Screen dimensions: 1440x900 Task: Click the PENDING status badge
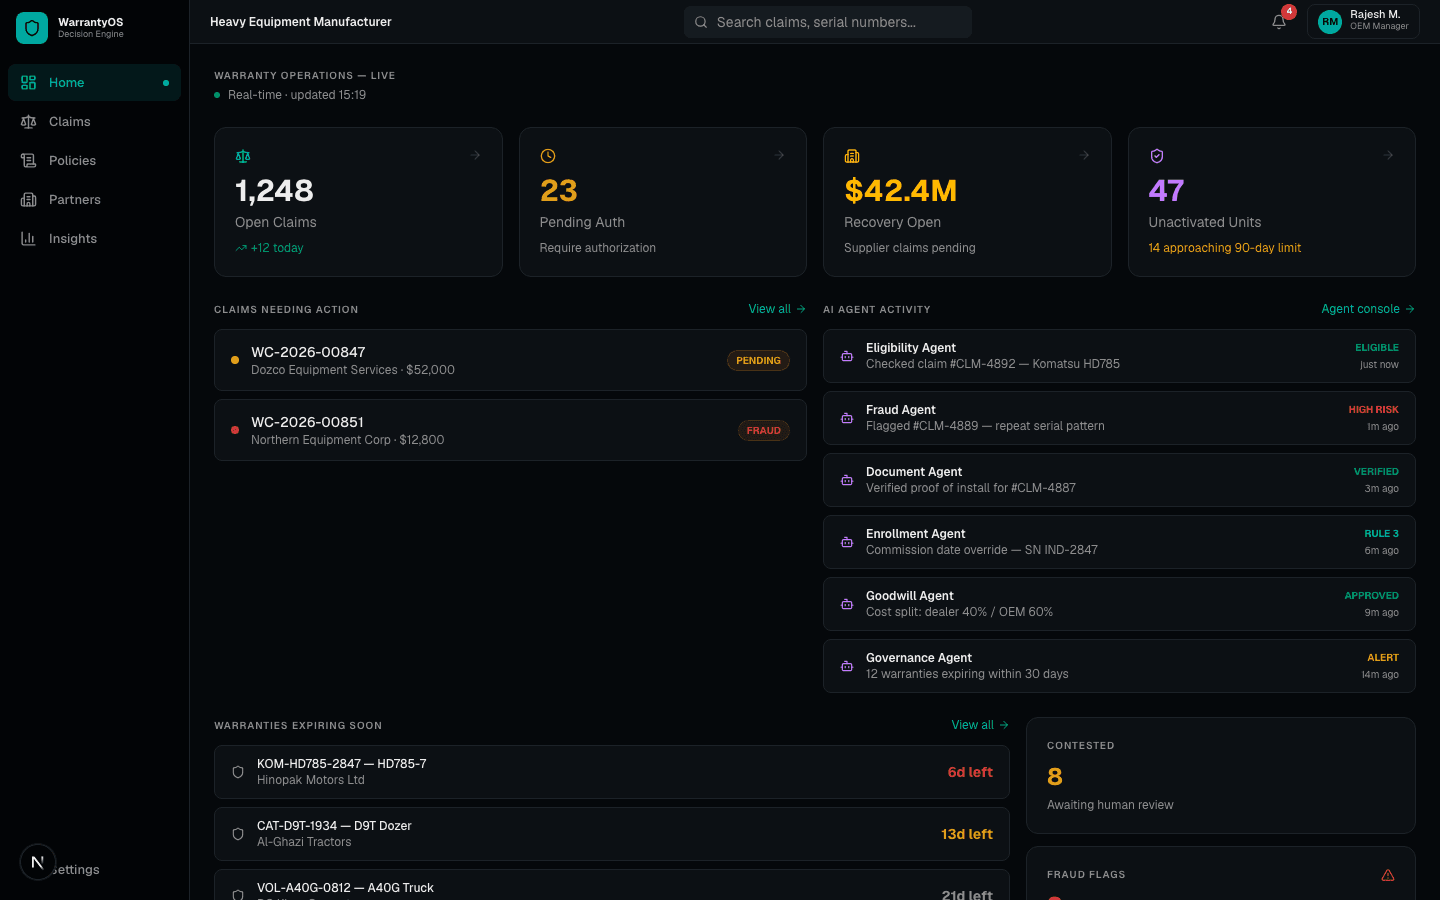[758, 361]
